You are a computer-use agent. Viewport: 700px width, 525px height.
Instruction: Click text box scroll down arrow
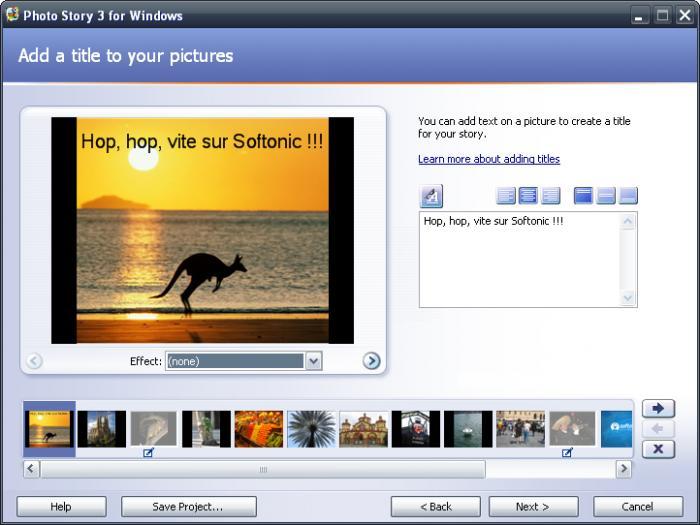[x=628, y=298]
